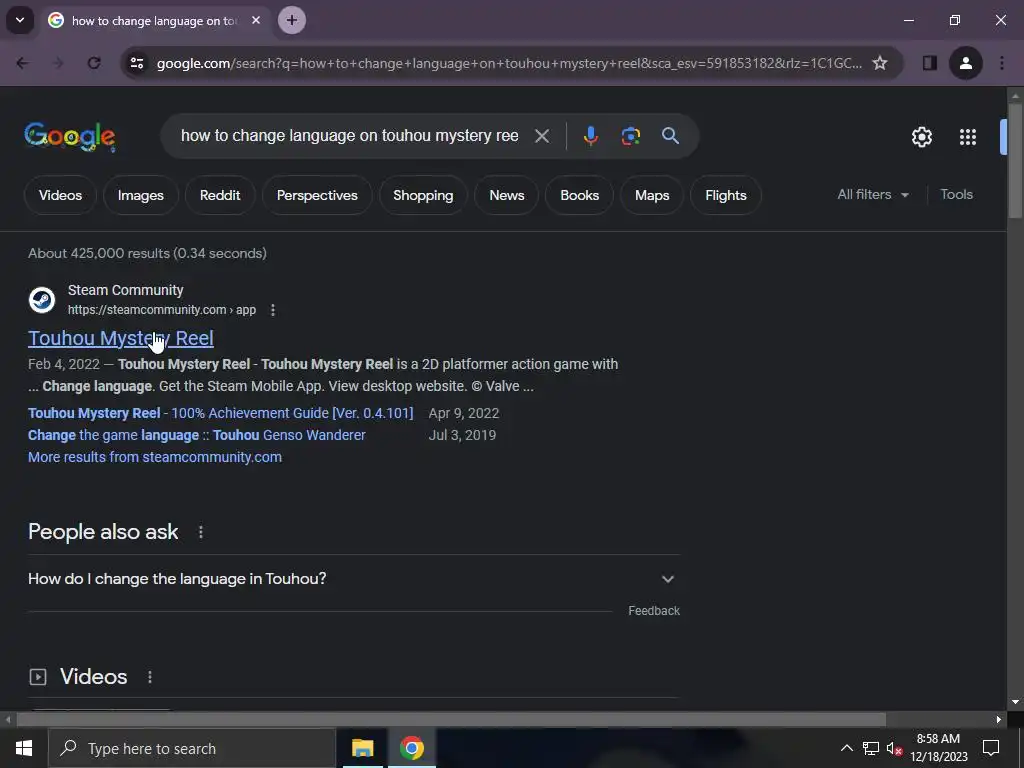
Task: Open the All filters dropdown
Action: [873, 195]
